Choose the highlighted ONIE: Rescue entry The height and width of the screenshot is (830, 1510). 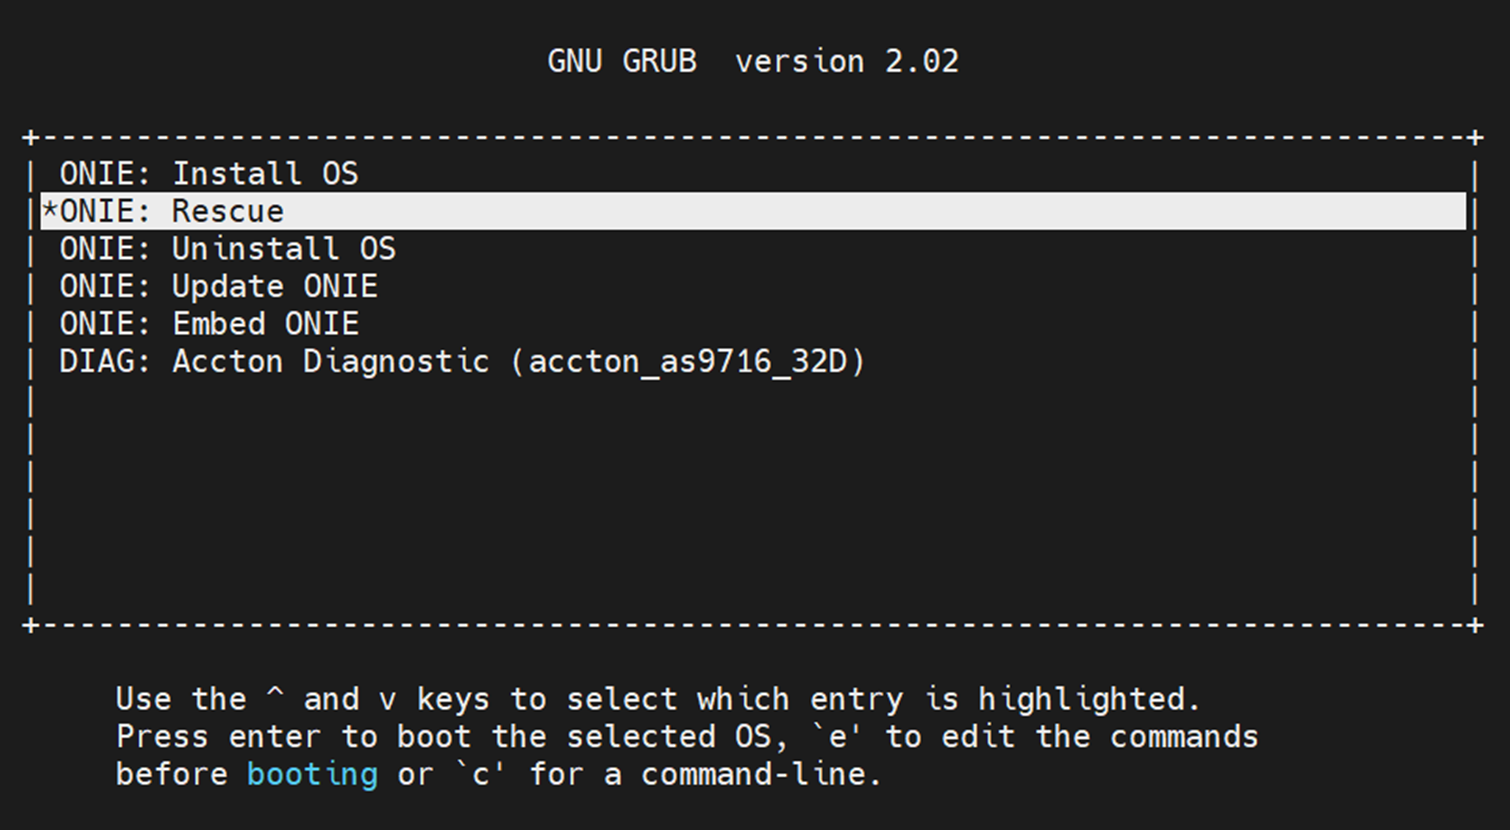pos(753,211)
